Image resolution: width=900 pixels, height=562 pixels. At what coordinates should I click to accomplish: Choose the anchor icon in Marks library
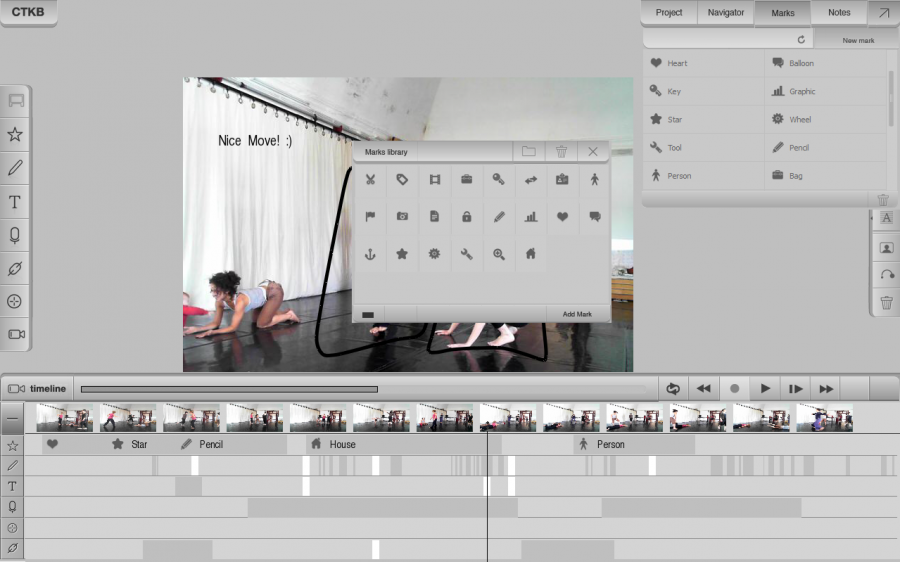[x=370, y=254]
